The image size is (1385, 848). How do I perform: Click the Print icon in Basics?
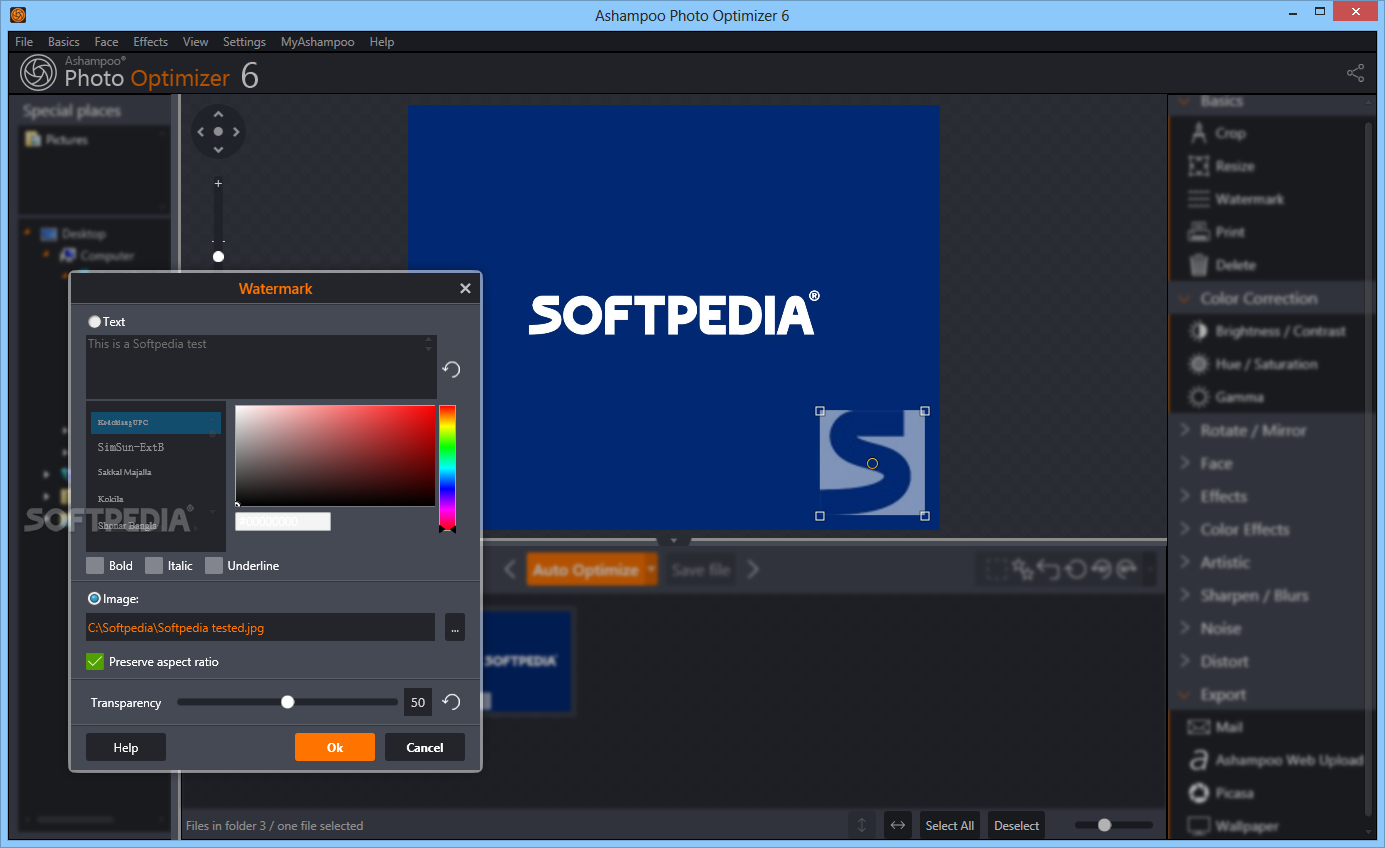point(1199,232)
